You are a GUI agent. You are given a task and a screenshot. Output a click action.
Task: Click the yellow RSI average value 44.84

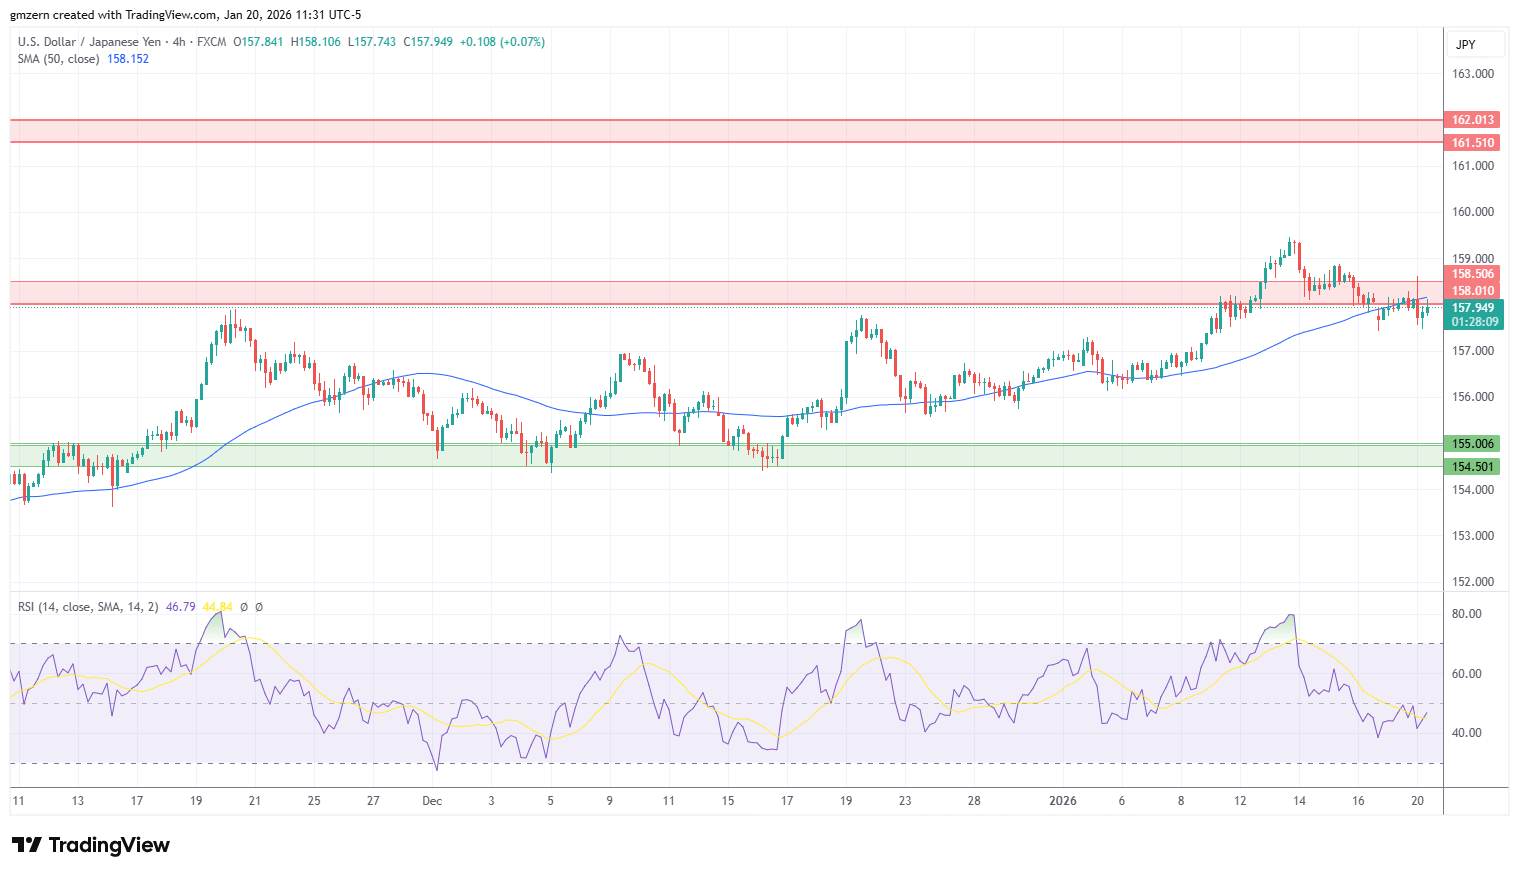[217, 607]
